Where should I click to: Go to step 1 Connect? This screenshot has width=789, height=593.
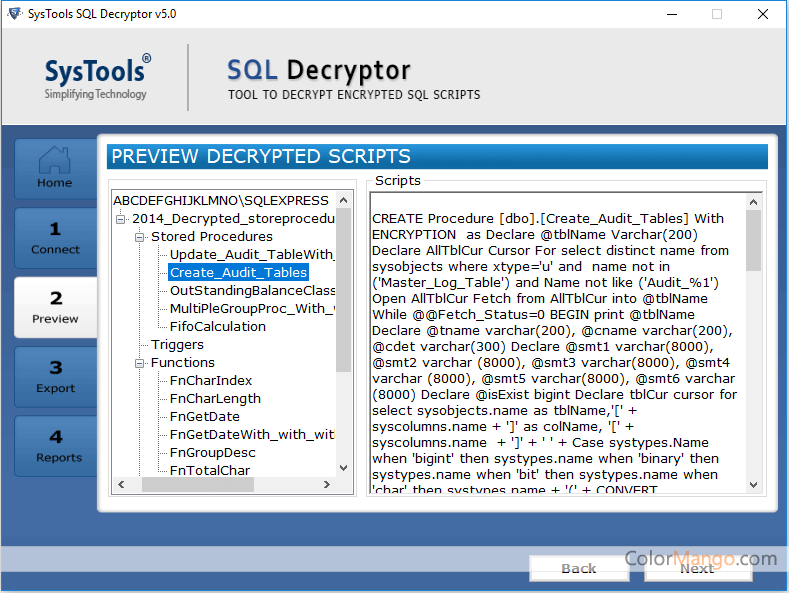pos(55,238)
